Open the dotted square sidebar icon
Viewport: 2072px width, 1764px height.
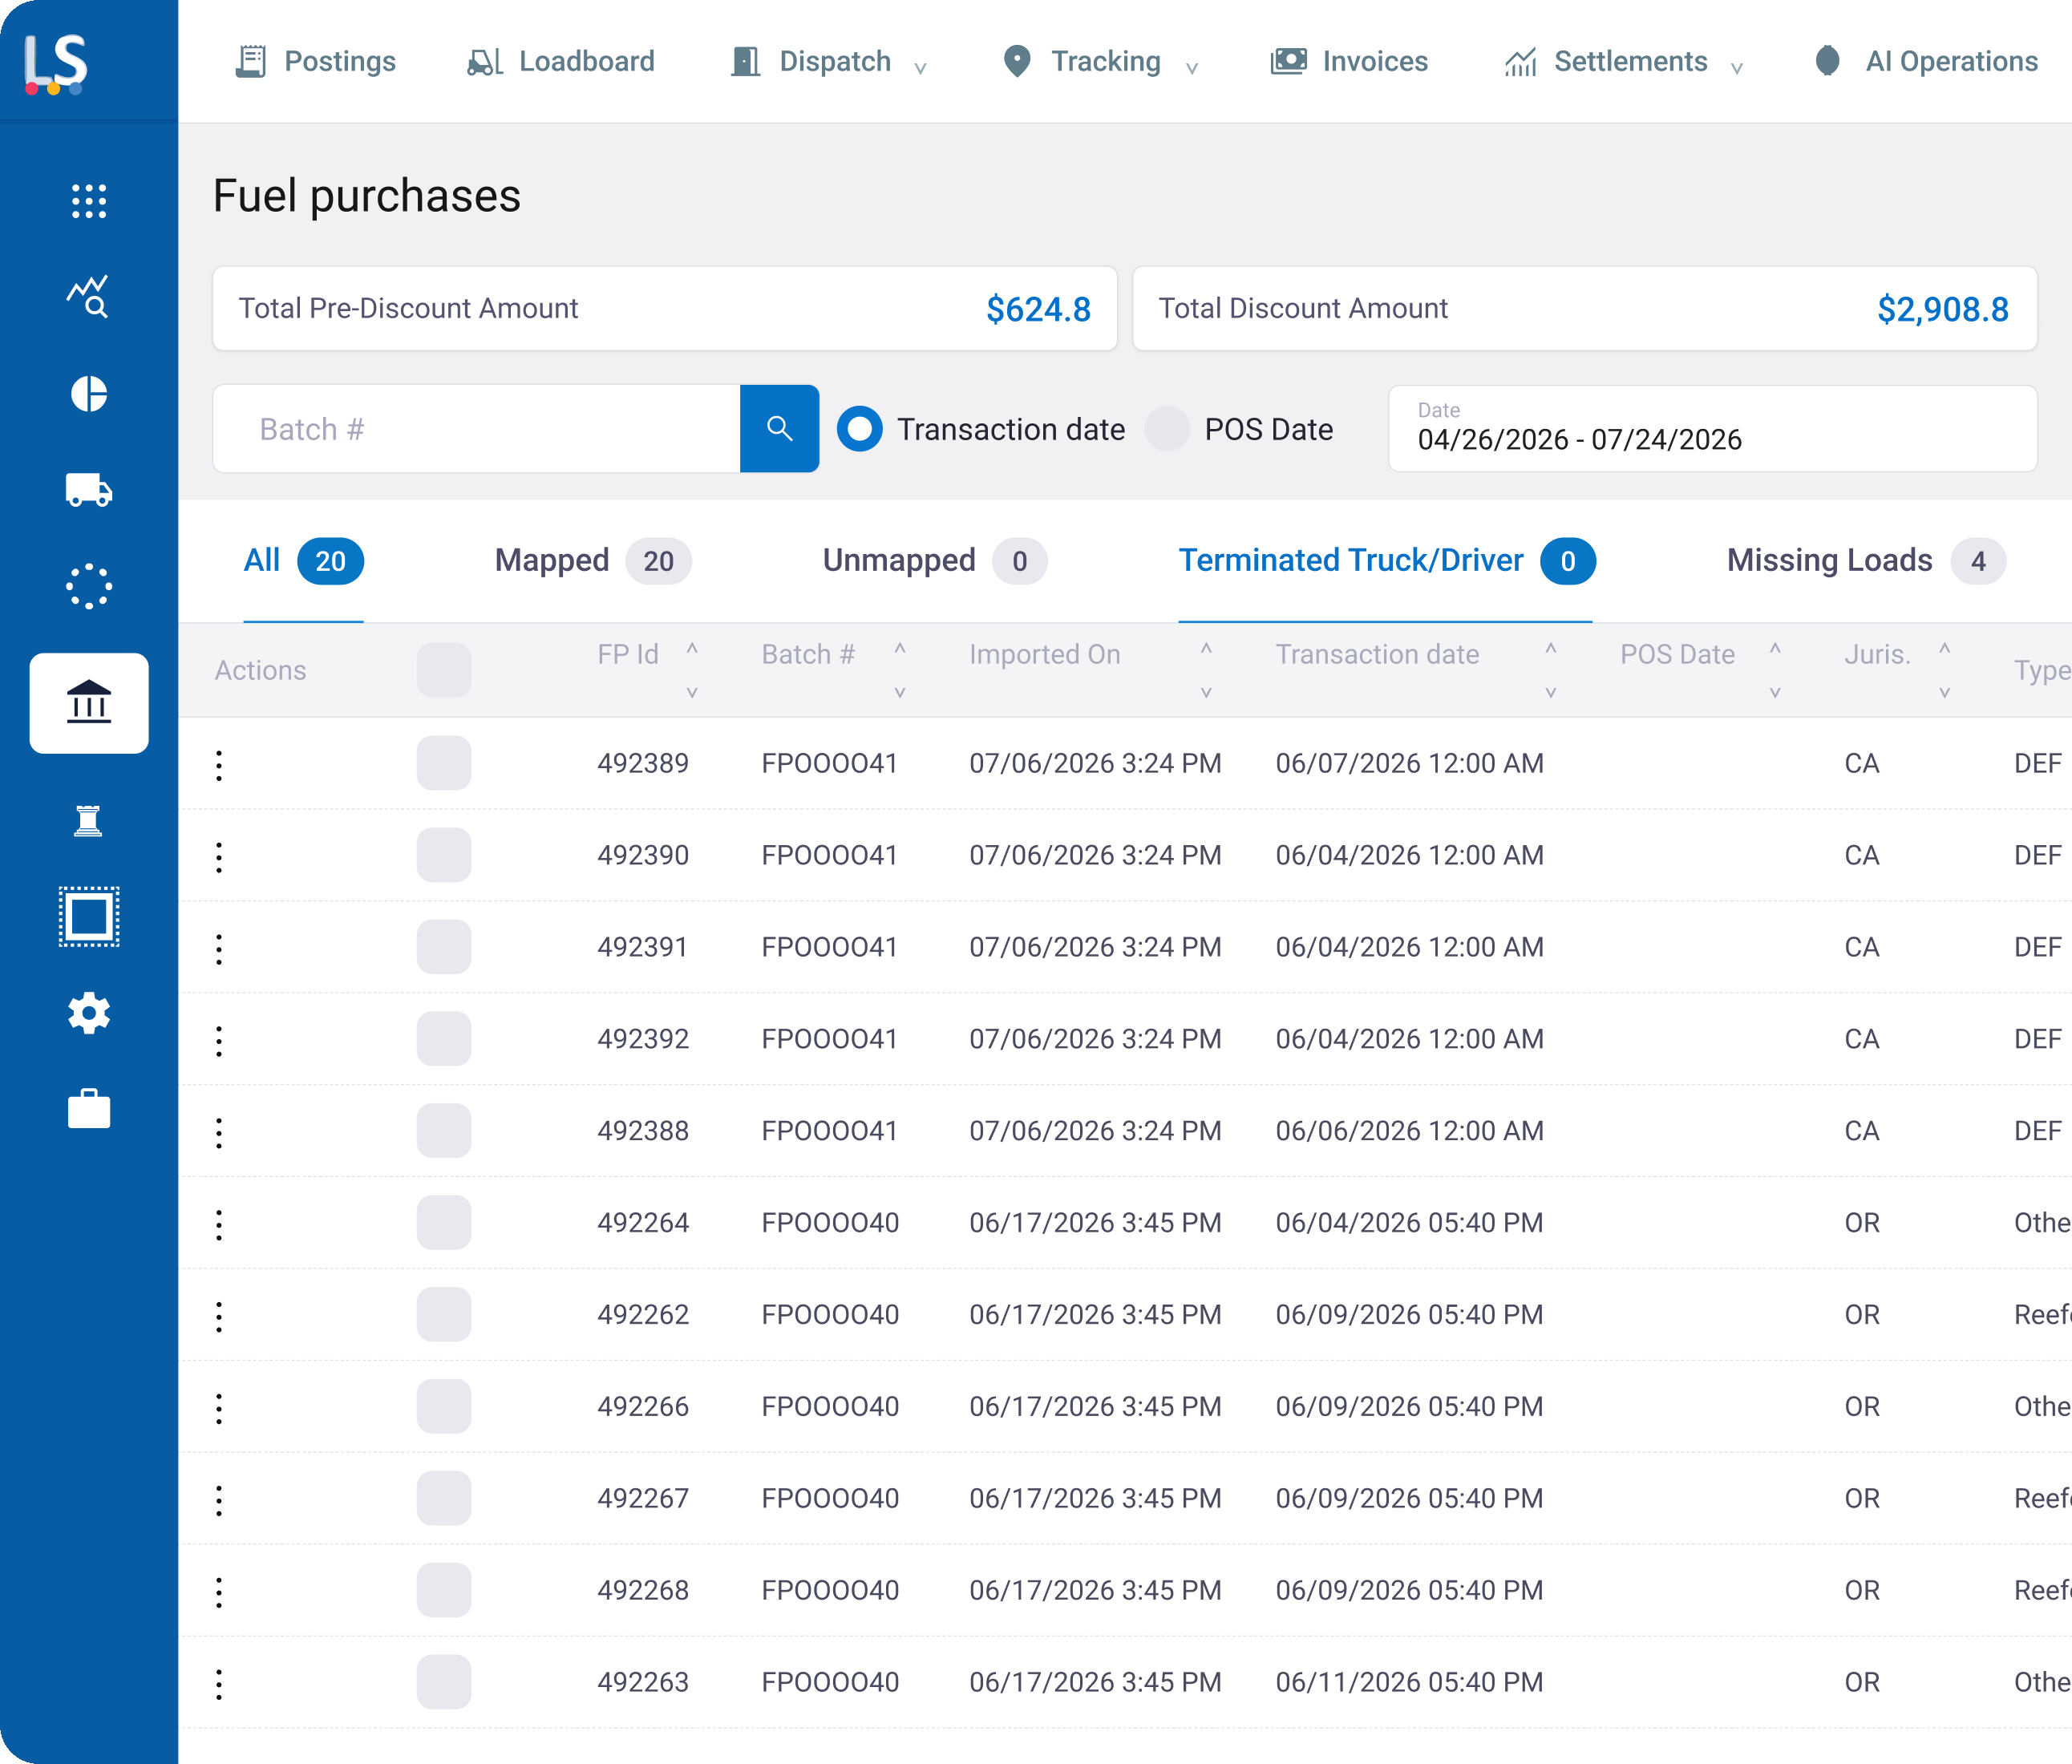pyautogui.click(x=89, y=916)
